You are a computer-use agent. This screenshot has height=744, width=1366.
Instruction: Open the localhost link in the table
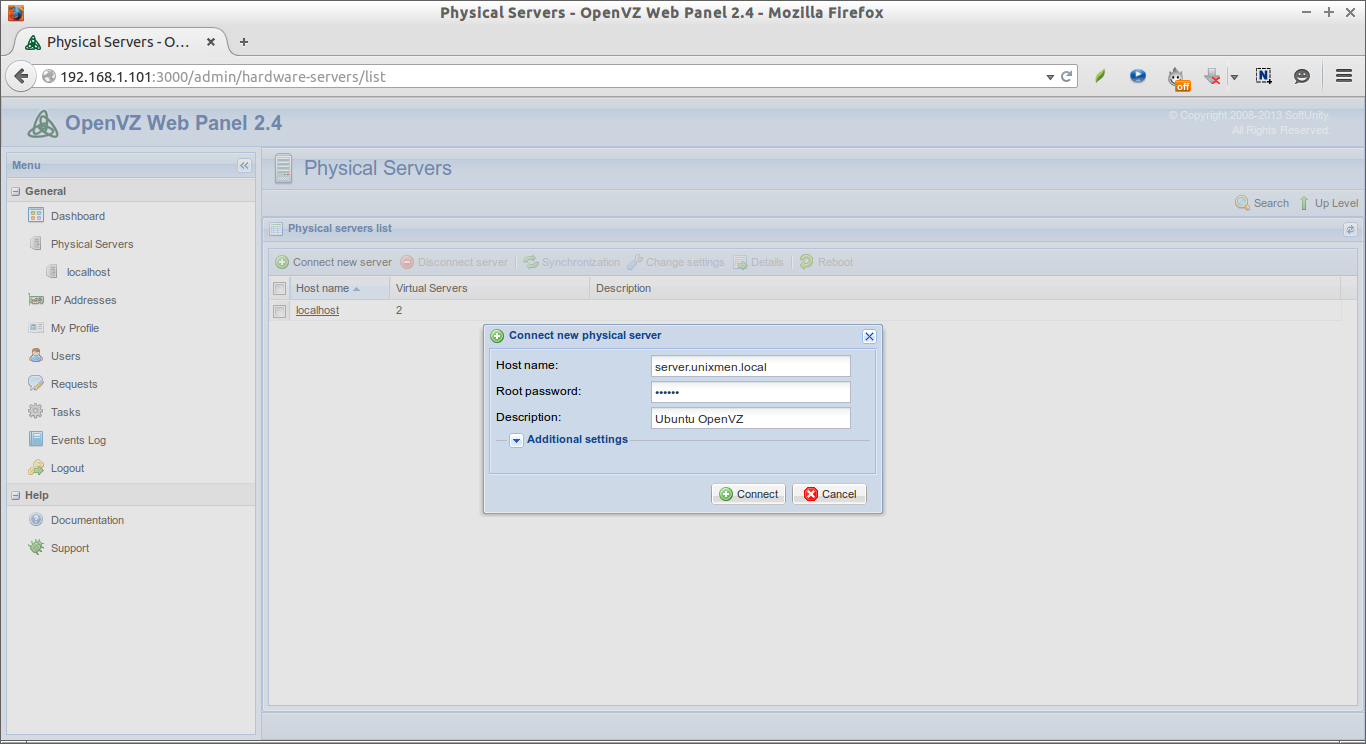pos(317,311)
